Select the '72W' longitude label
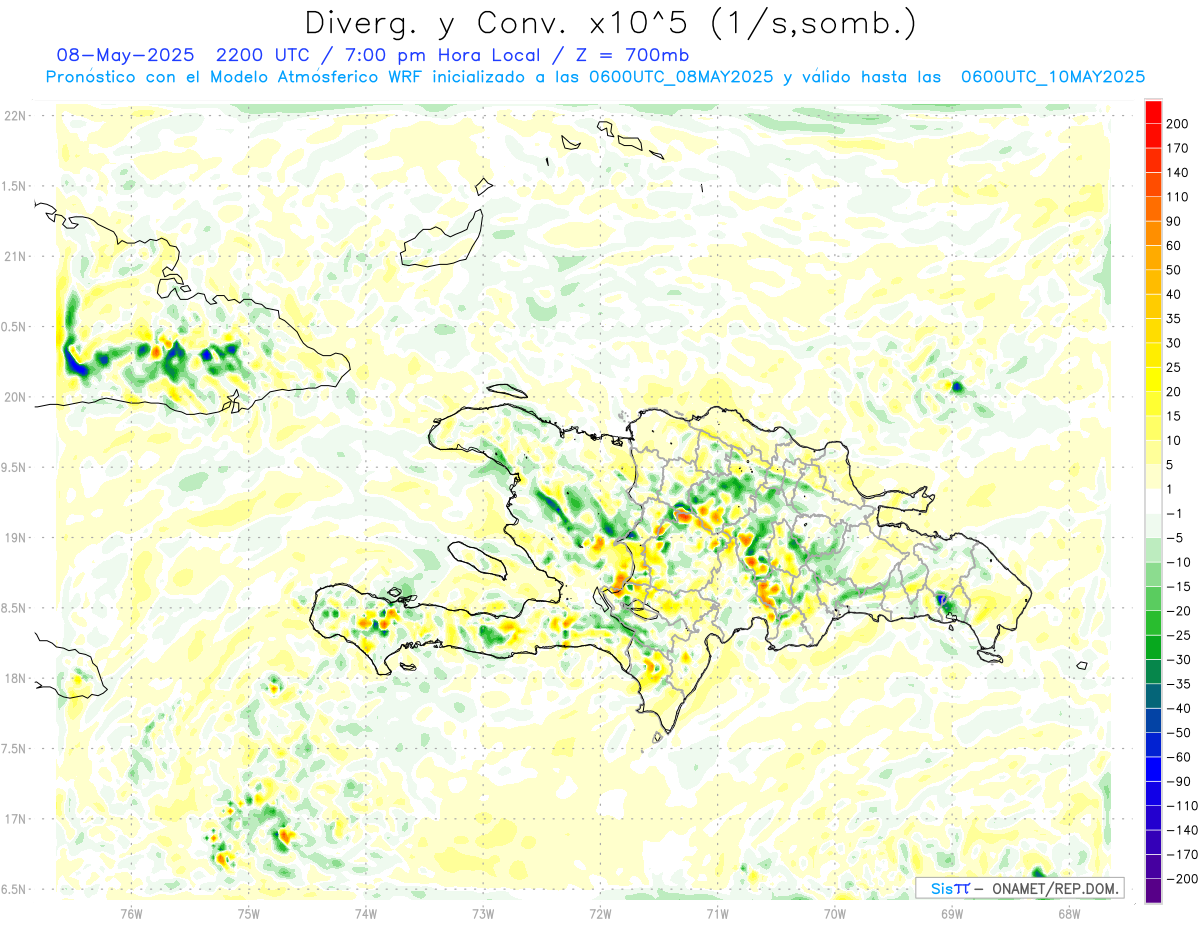1200x927 pixels. point(600,914)
